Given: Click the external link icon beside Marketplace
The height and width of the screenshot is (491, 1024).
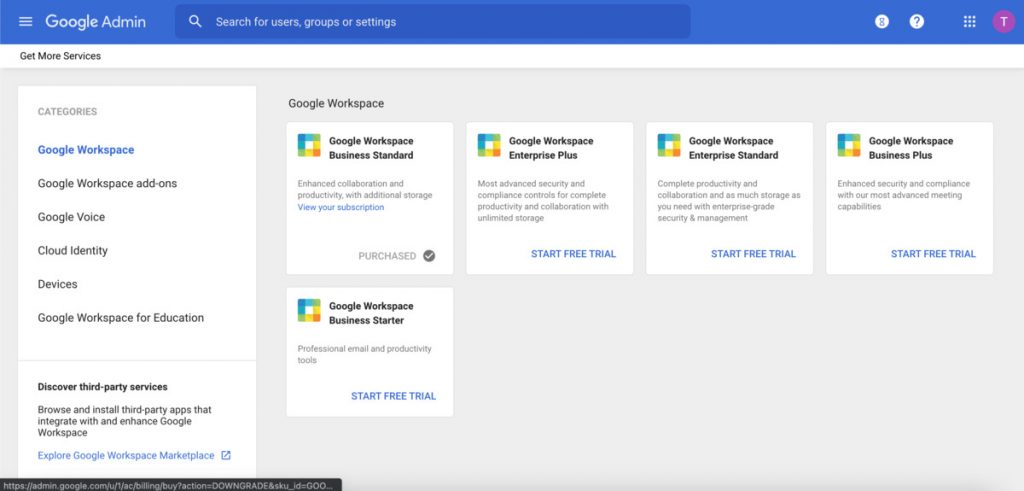Looking at the screenshot, I should [226, 455].
